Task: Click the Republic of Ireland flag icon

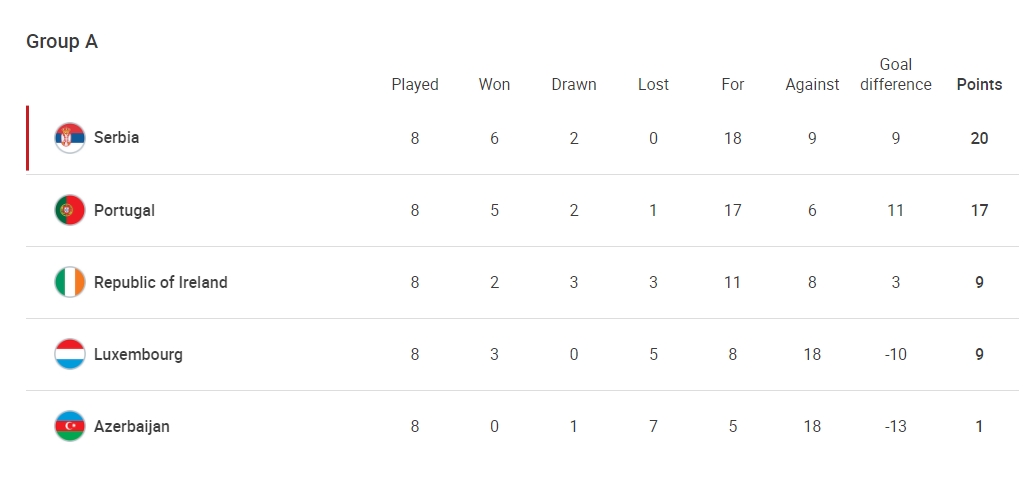Action: pos(69,282)
